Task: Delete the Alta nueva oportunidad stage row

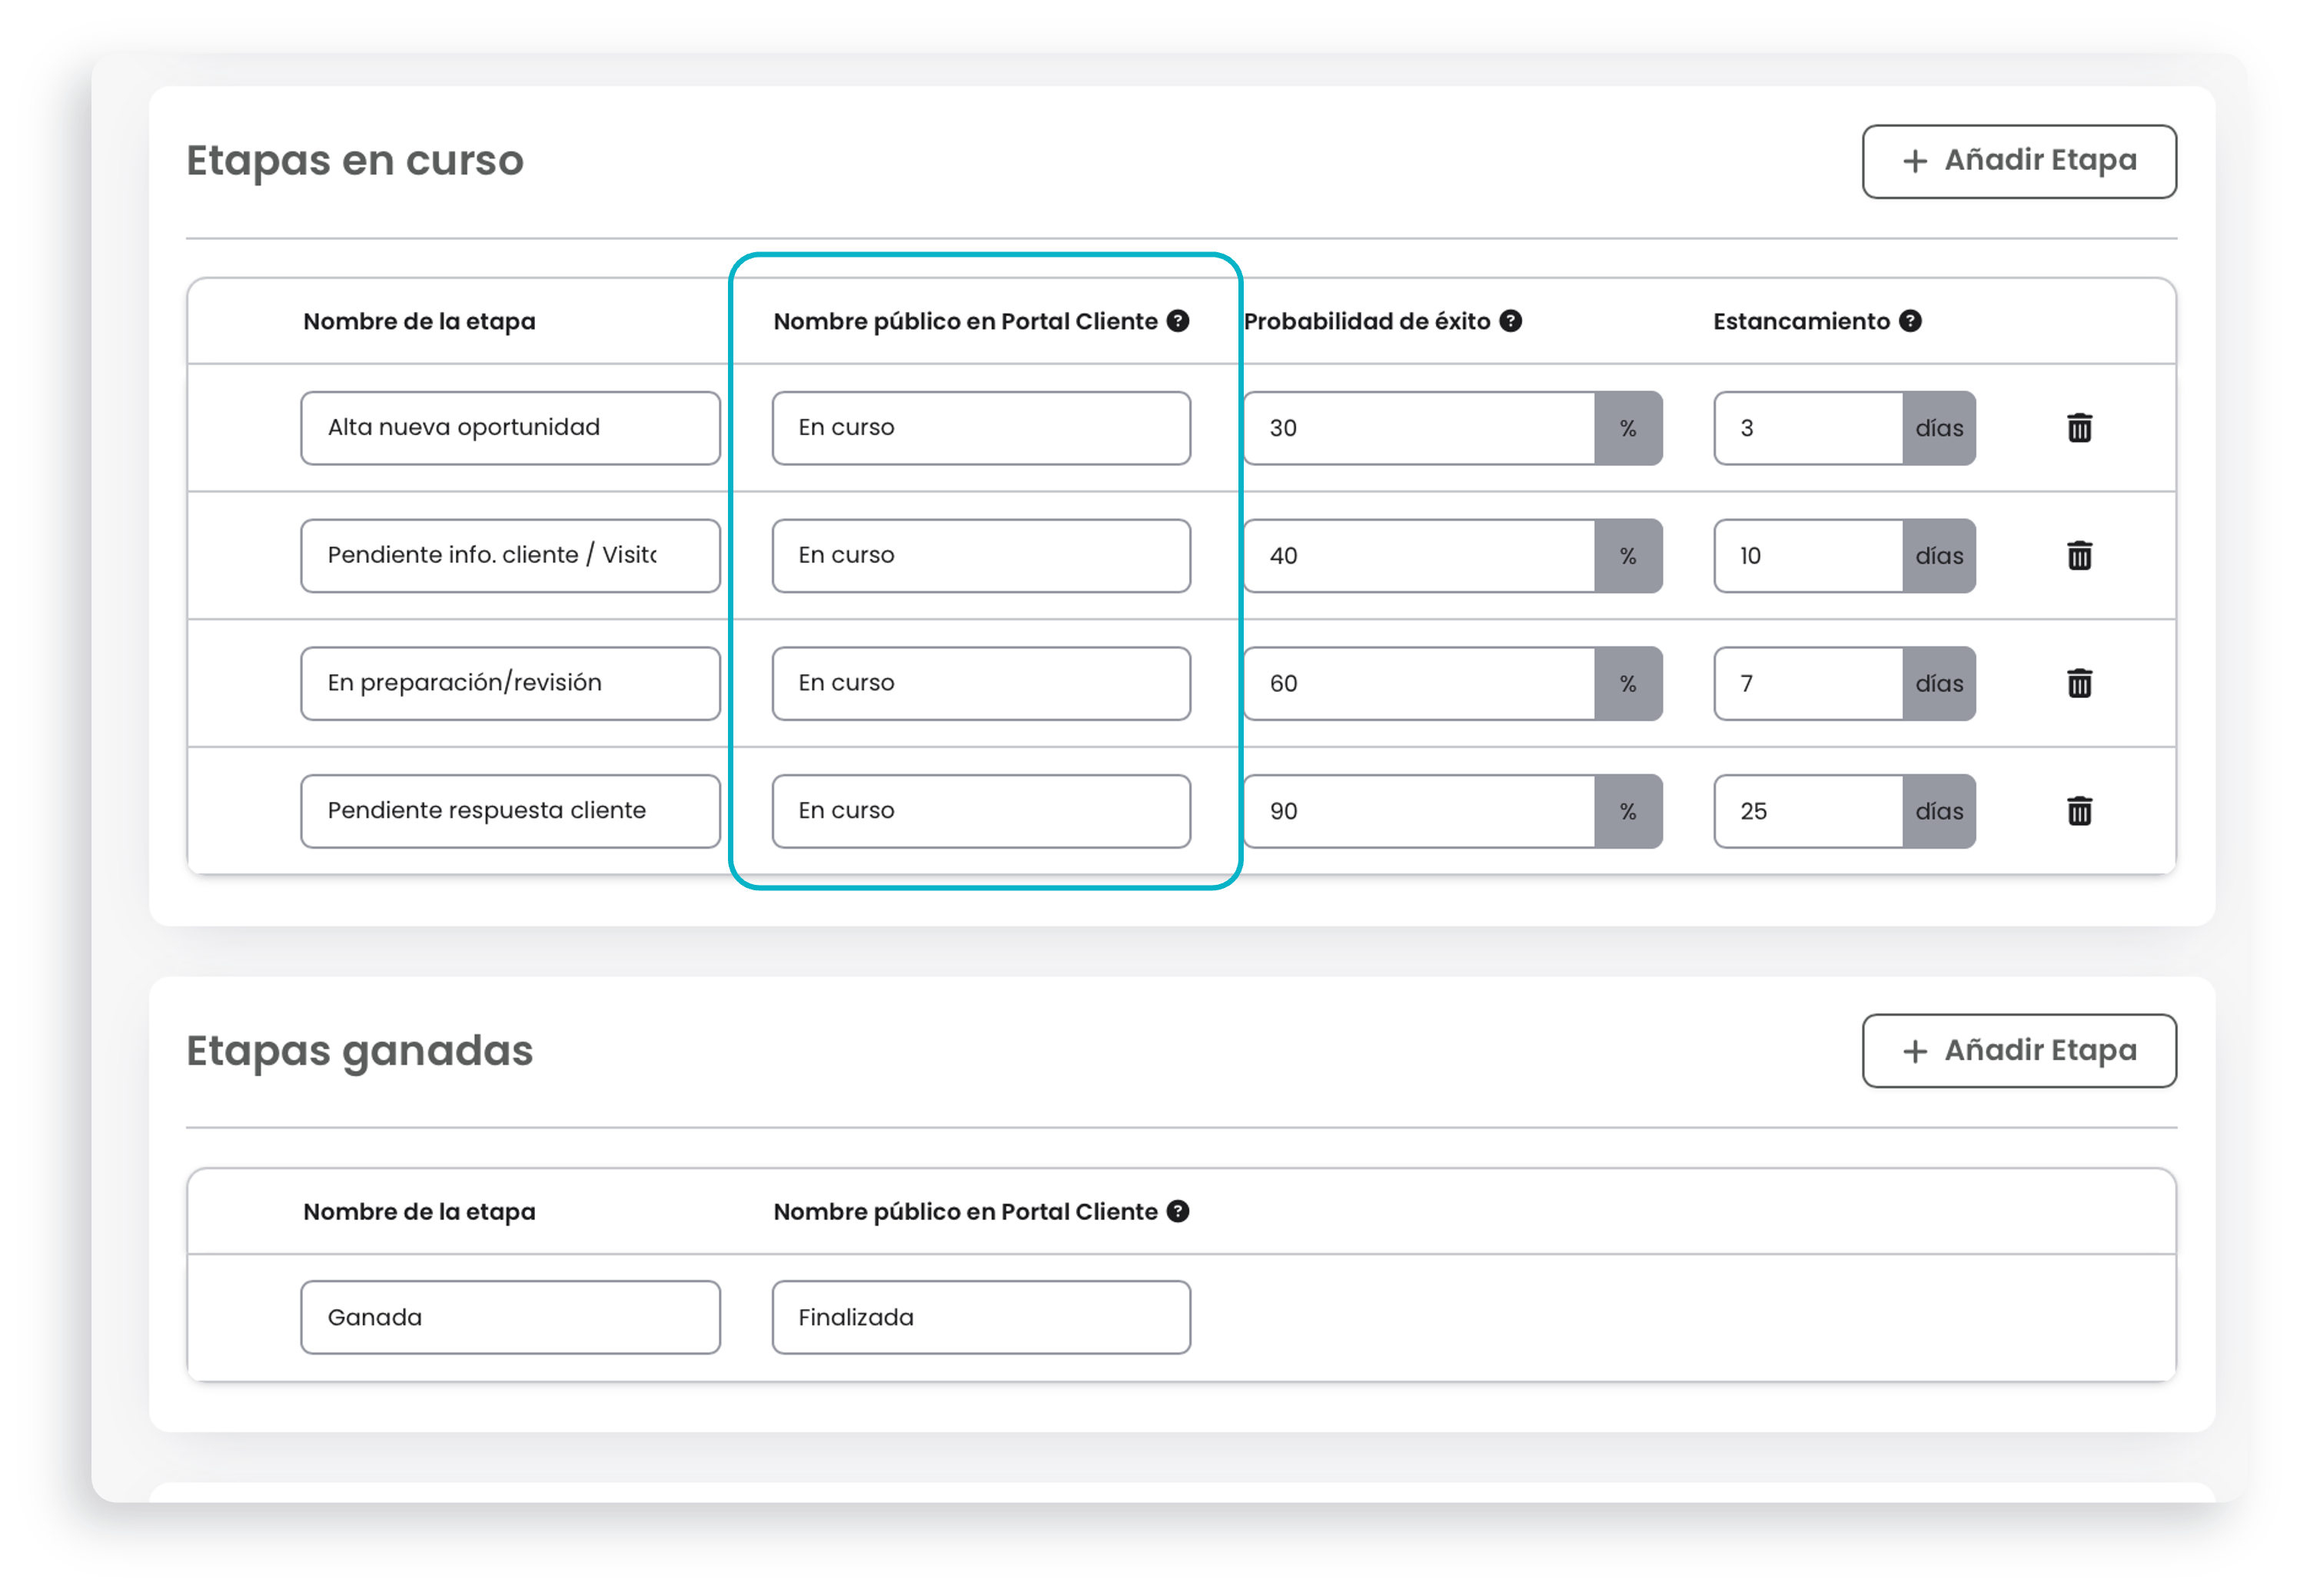Action: tap(2079, 428)
